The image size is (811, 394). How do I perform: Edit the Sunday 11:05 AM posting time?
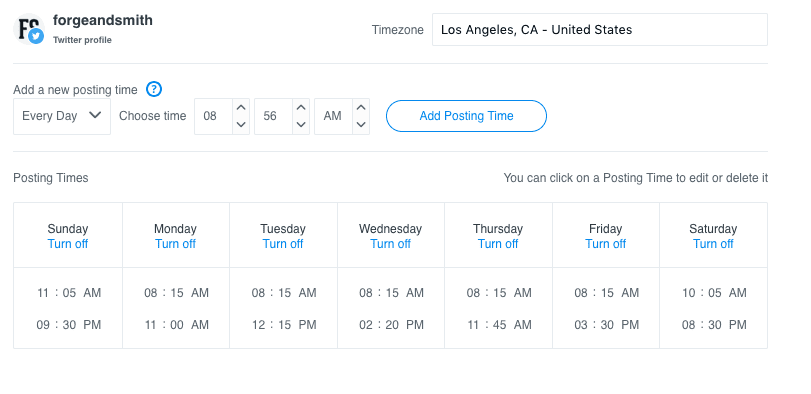pos(69,293)
